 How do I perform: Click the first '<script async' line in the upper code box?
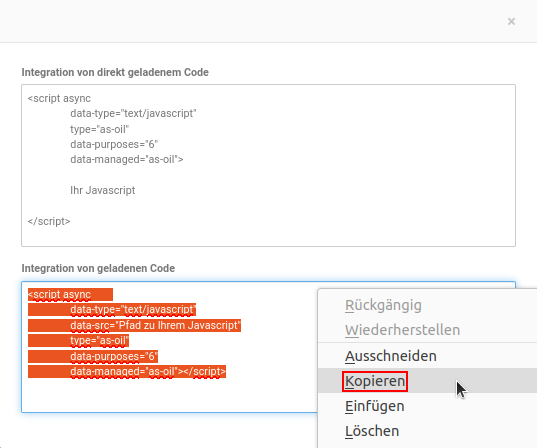(x=59, y=98)
